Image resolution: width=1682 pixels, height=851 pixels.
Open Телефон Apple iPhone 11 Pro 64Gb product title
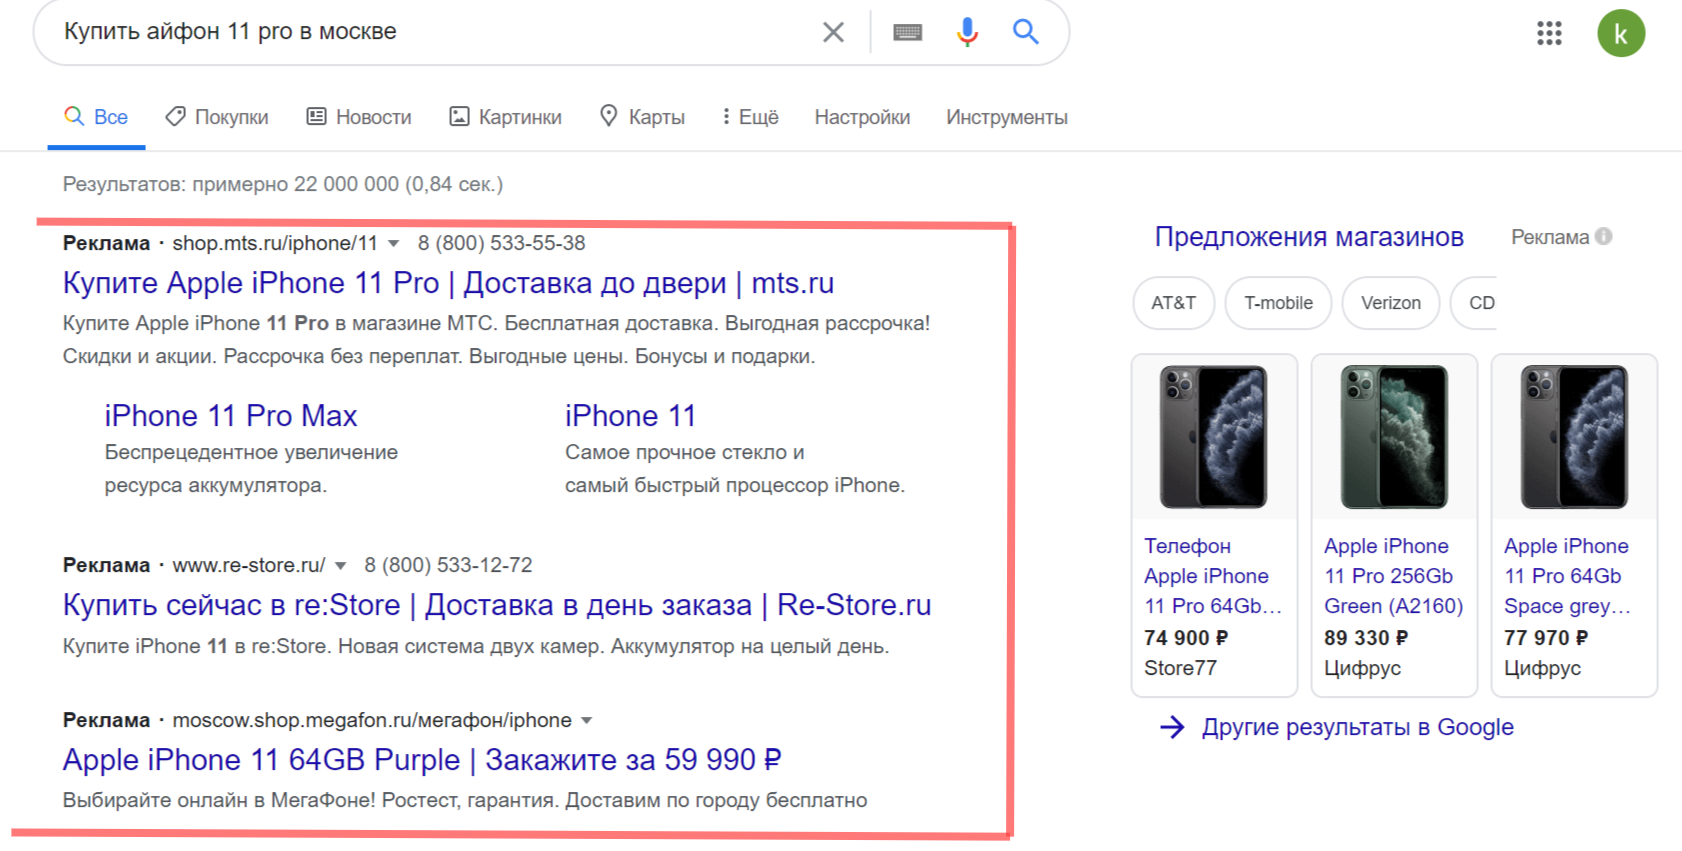(x=1212, y=576)
